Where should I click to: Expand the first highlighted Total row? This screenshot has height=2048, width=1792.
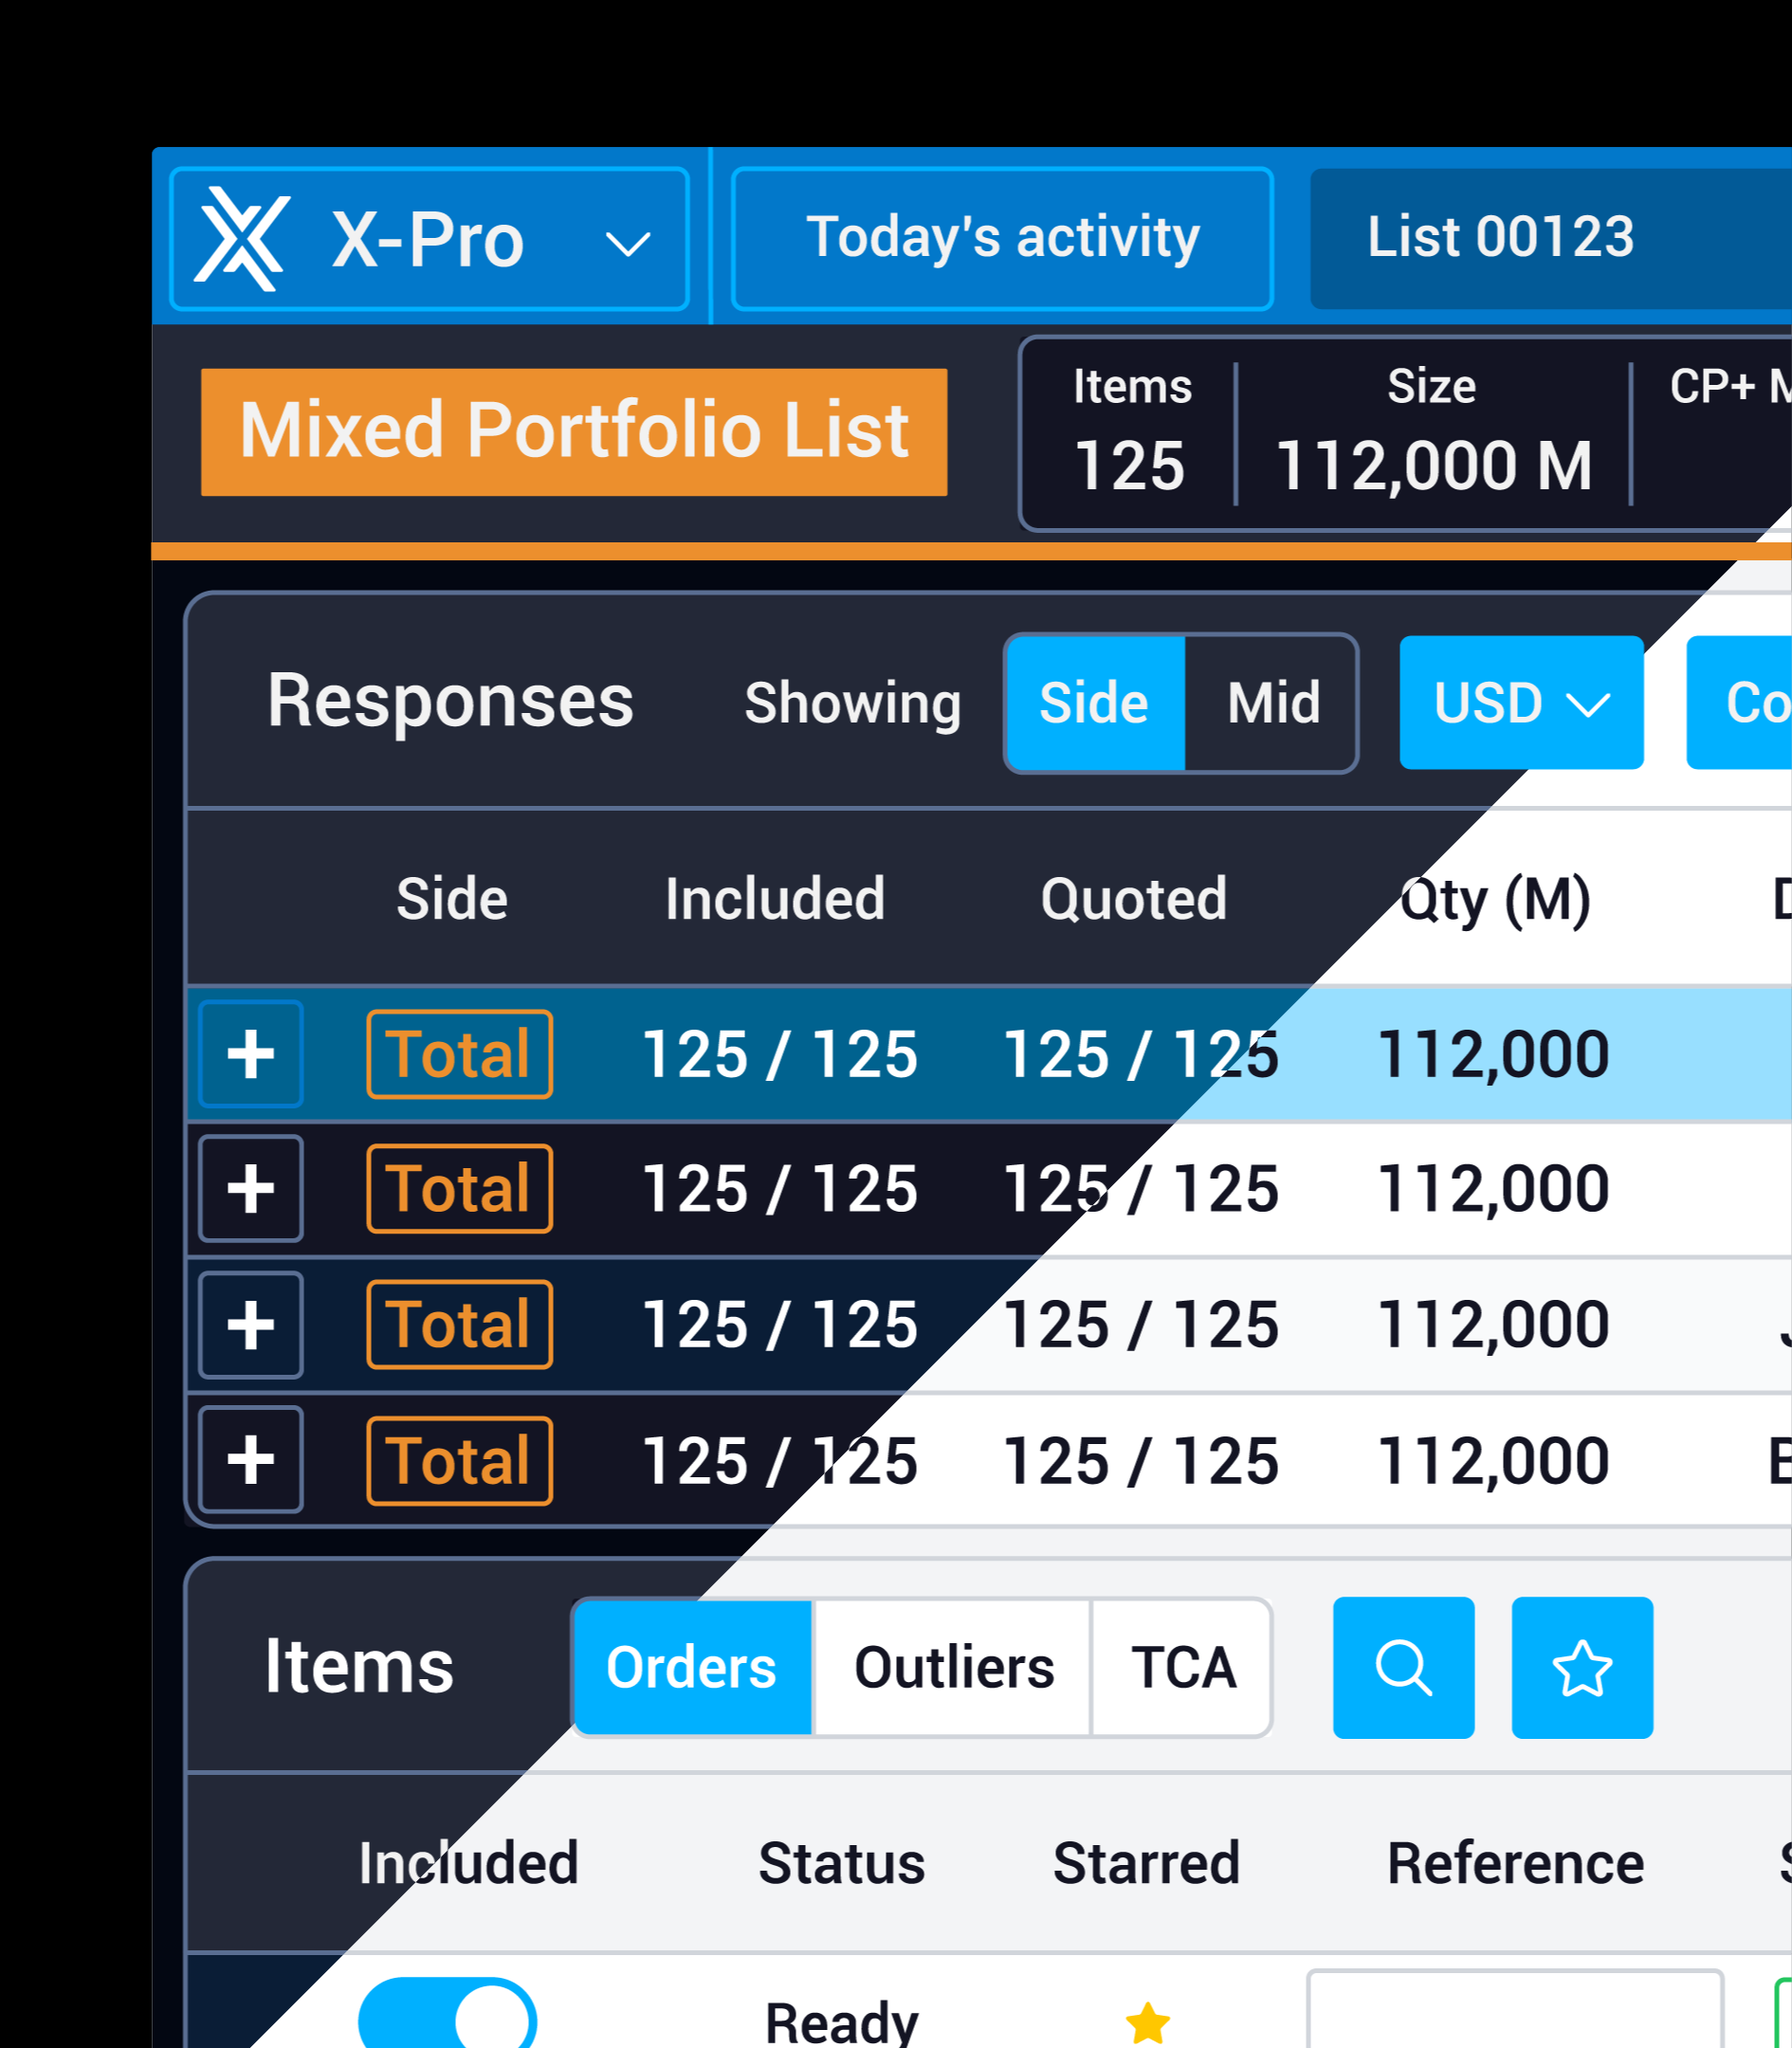pyautogui.click(x=251, y=1054)
